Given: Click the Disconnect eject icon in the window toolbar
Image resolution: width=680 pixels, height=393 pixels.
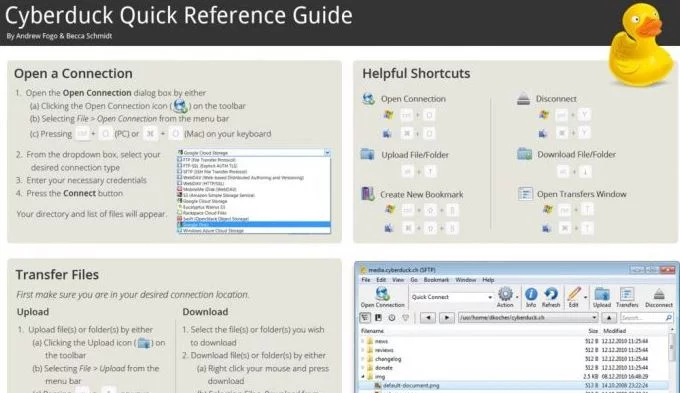Looking at the screenshot, I should click(x=659, y=294).
